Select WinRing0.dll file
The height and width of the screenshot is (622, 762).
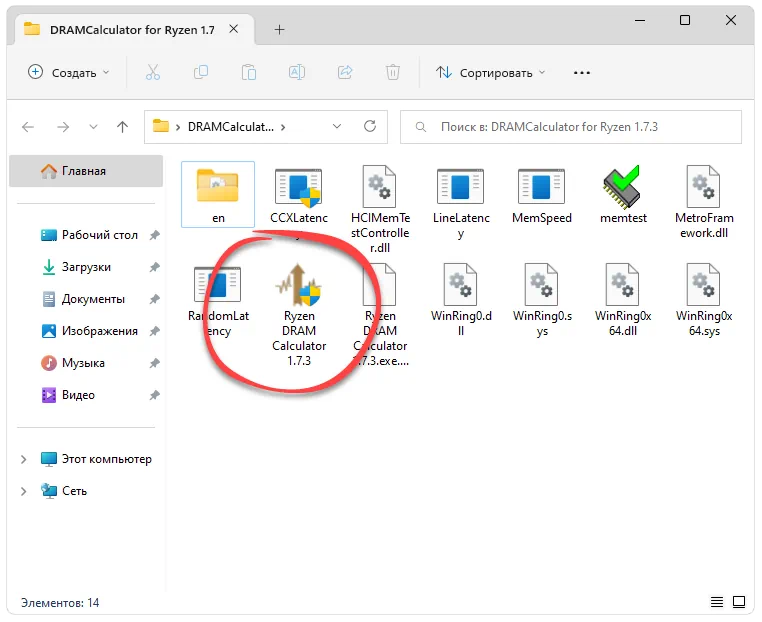[x=461, y=301]
